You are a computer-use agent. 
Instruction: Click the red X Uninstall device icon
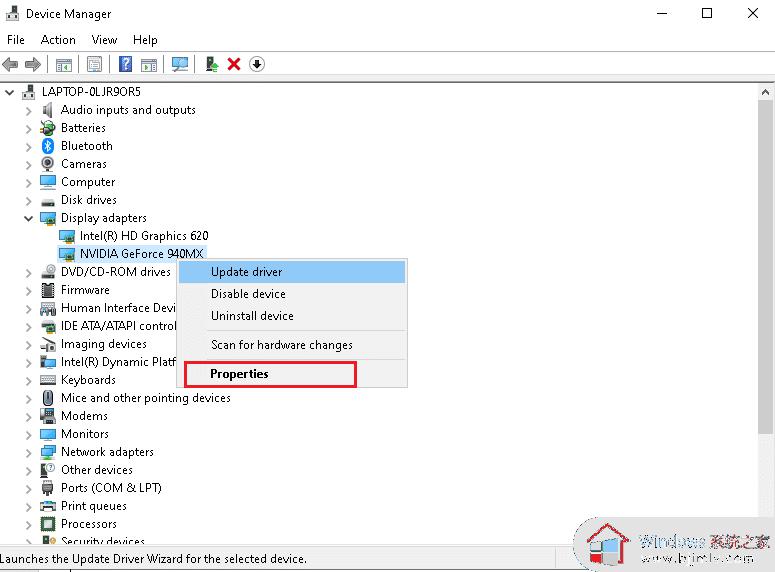(x=234, y=64)
